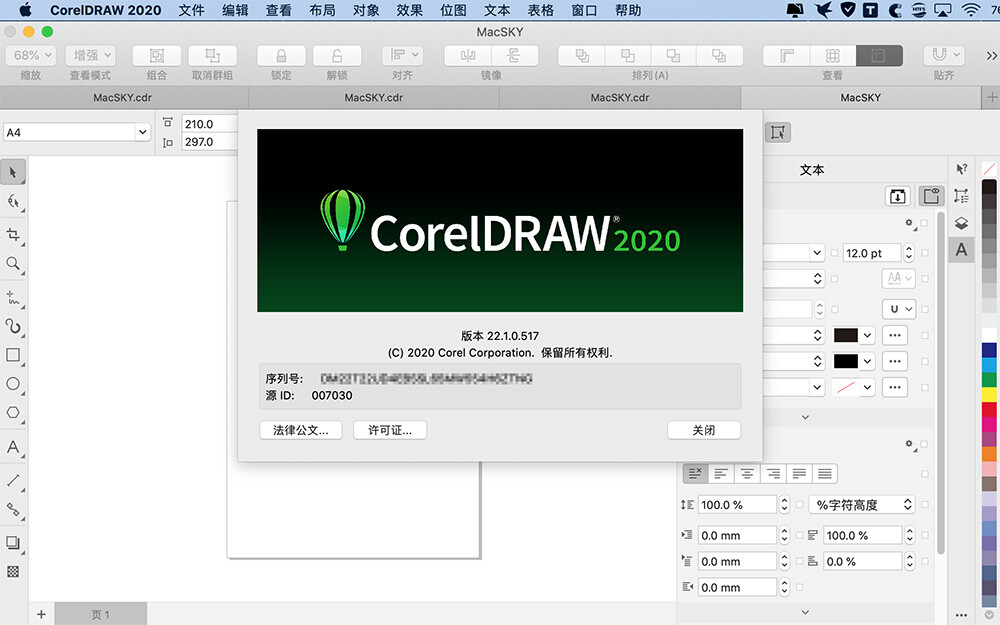
Task: Open the 文件 (File) menu
Action: [191, 10]
